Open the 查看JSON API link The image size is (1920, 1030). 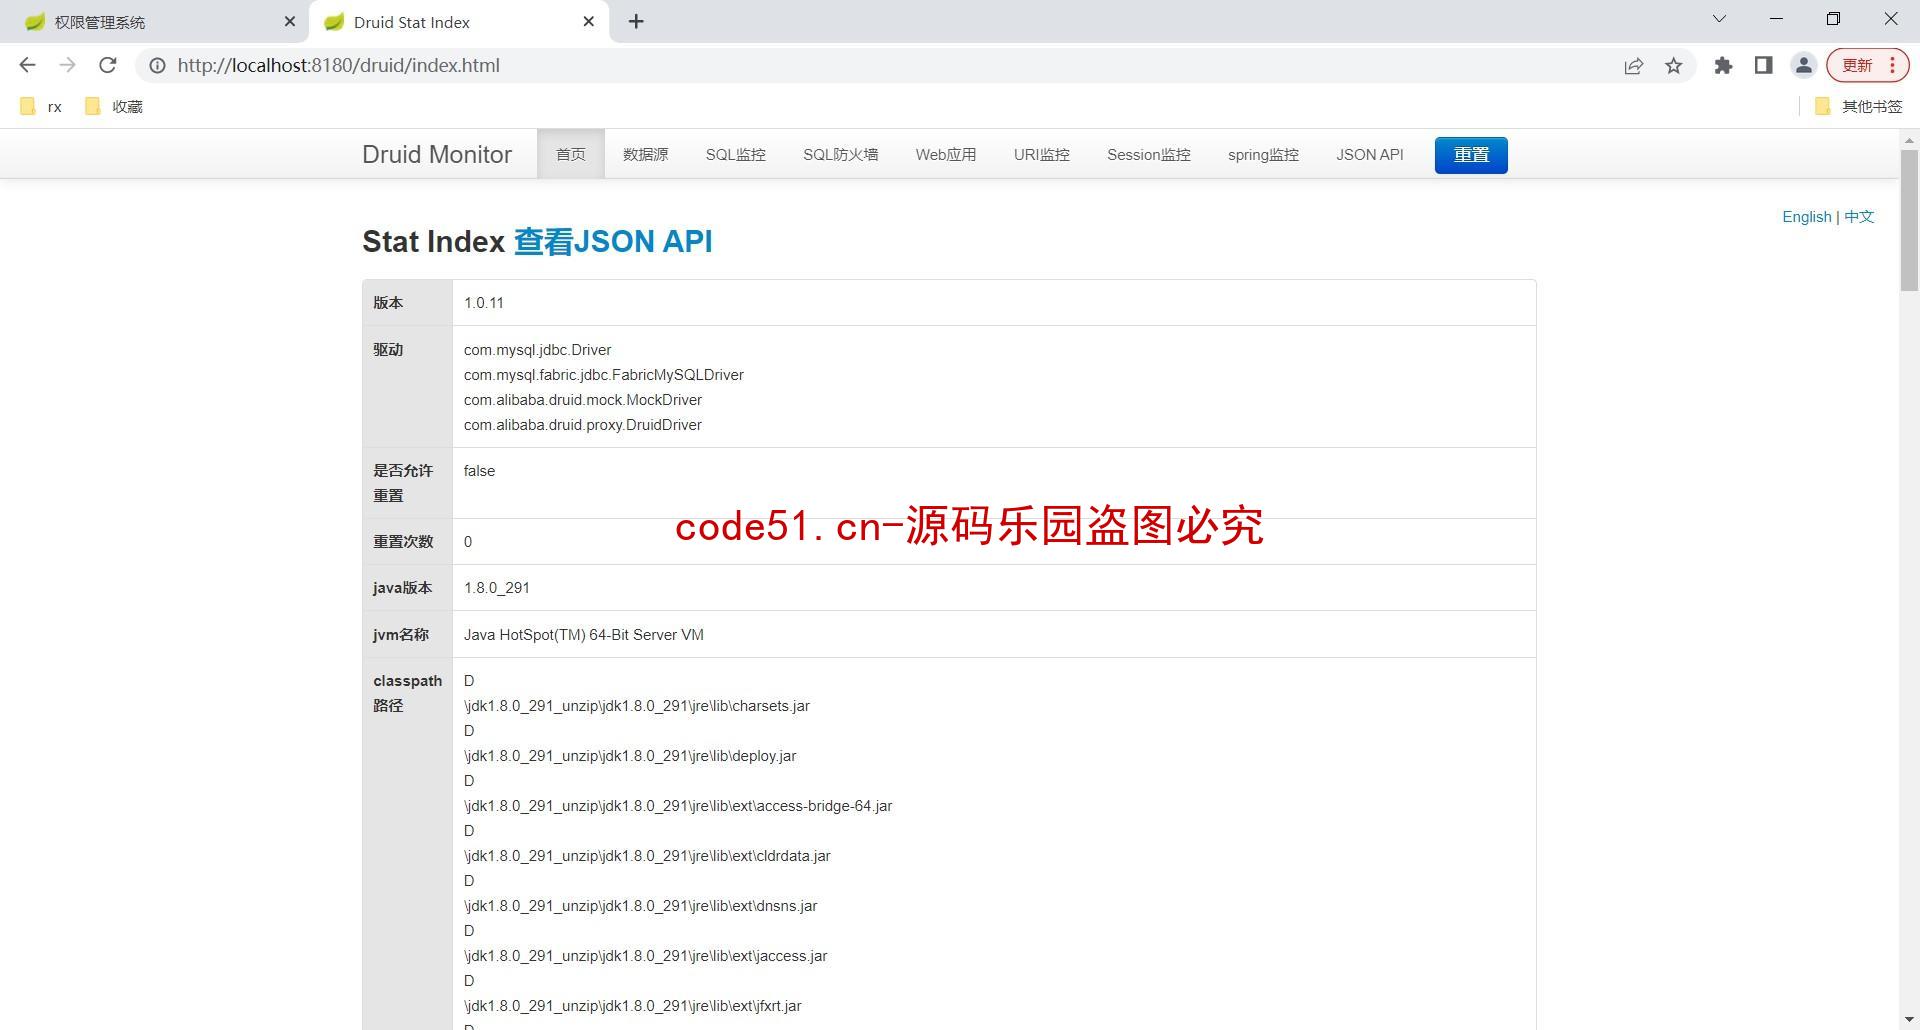(613, 241)
